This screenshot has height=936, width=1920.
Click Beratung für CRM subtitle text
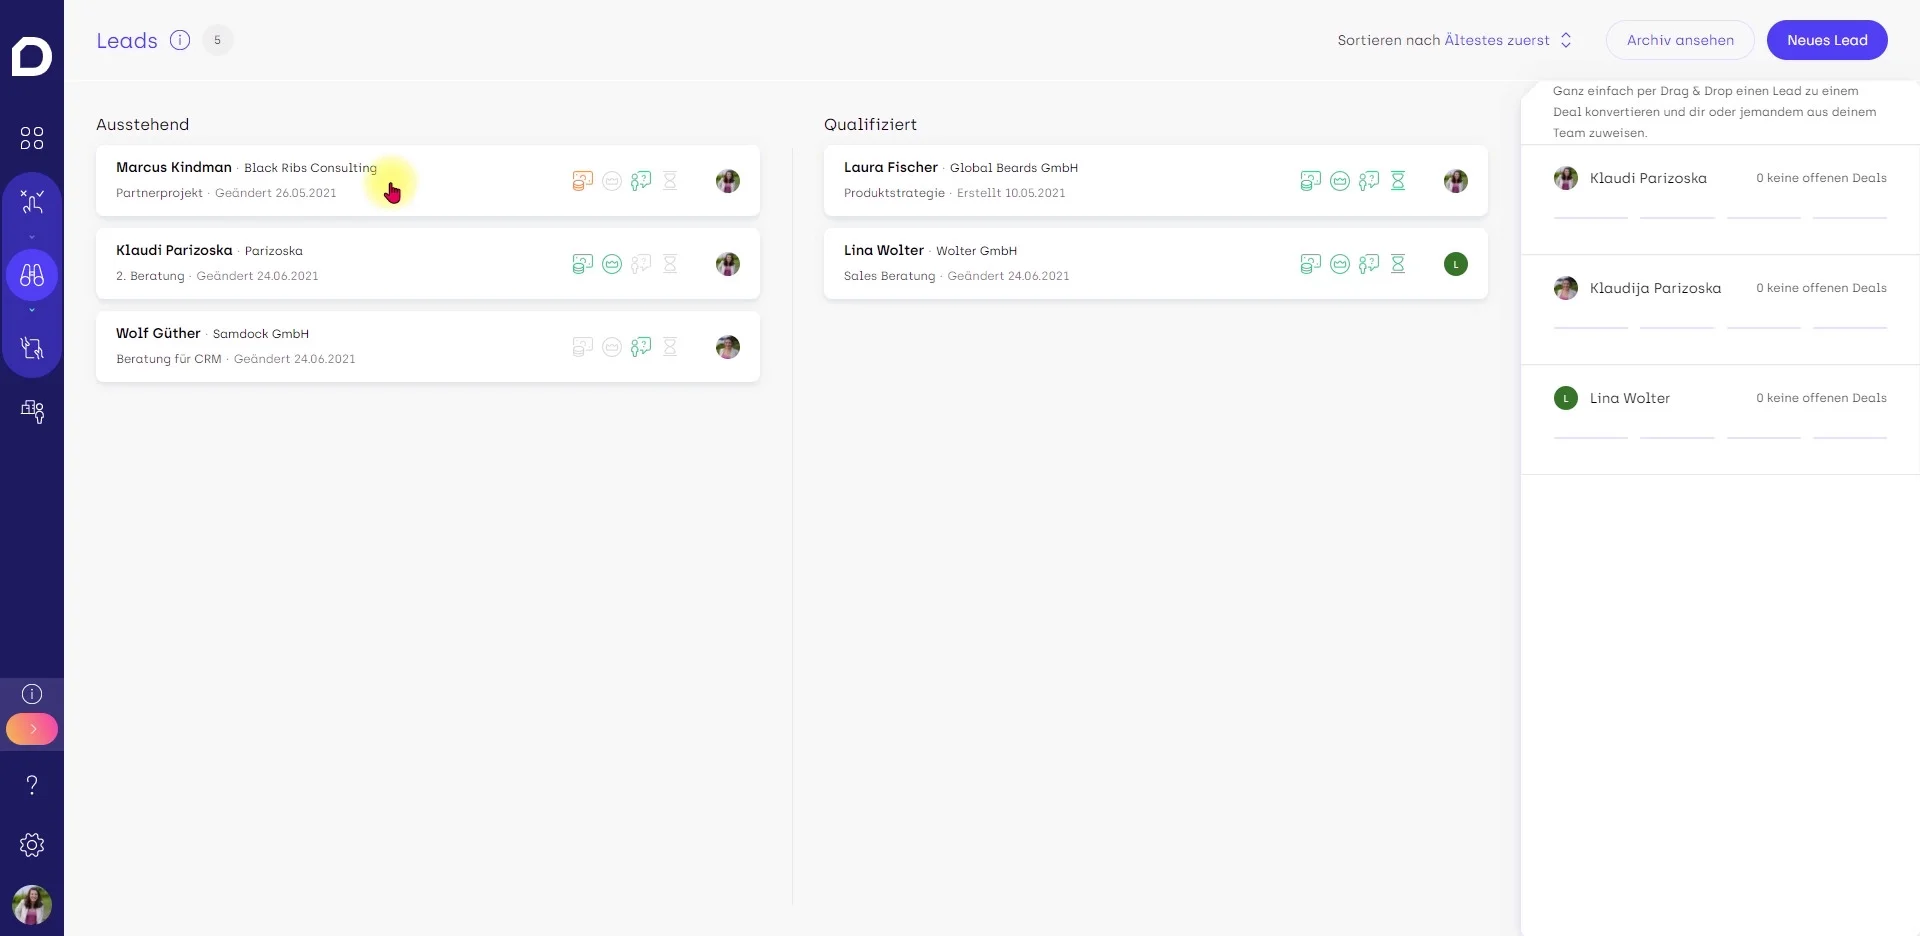coord(169,359)
